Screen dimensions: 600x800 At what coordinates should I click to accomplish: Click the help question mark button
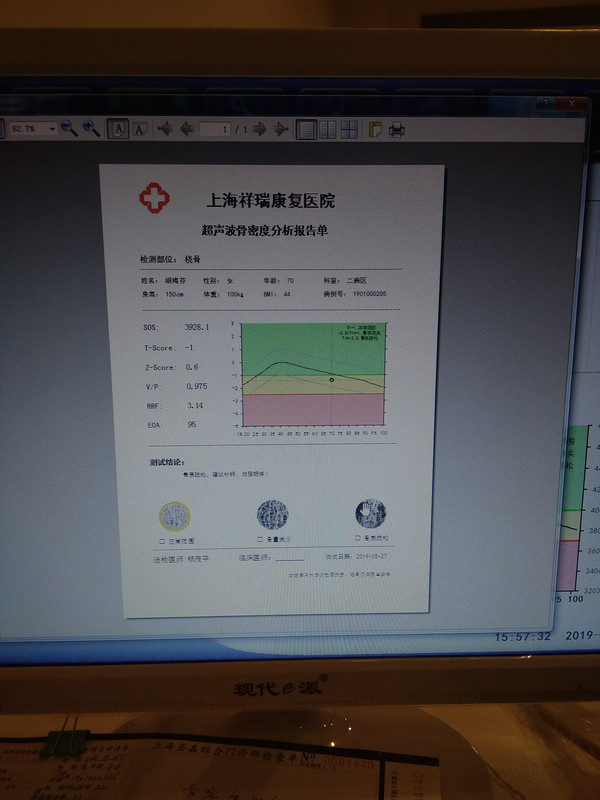pyautogui.click(x=545, y=104)
